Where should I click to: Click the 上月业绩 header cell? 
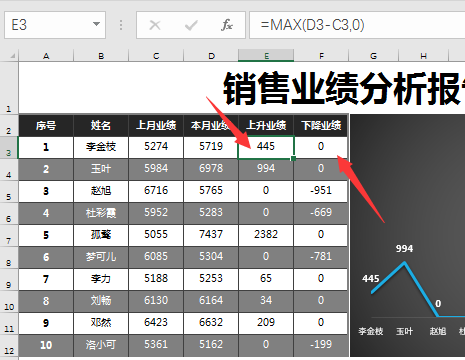(156, 125)
